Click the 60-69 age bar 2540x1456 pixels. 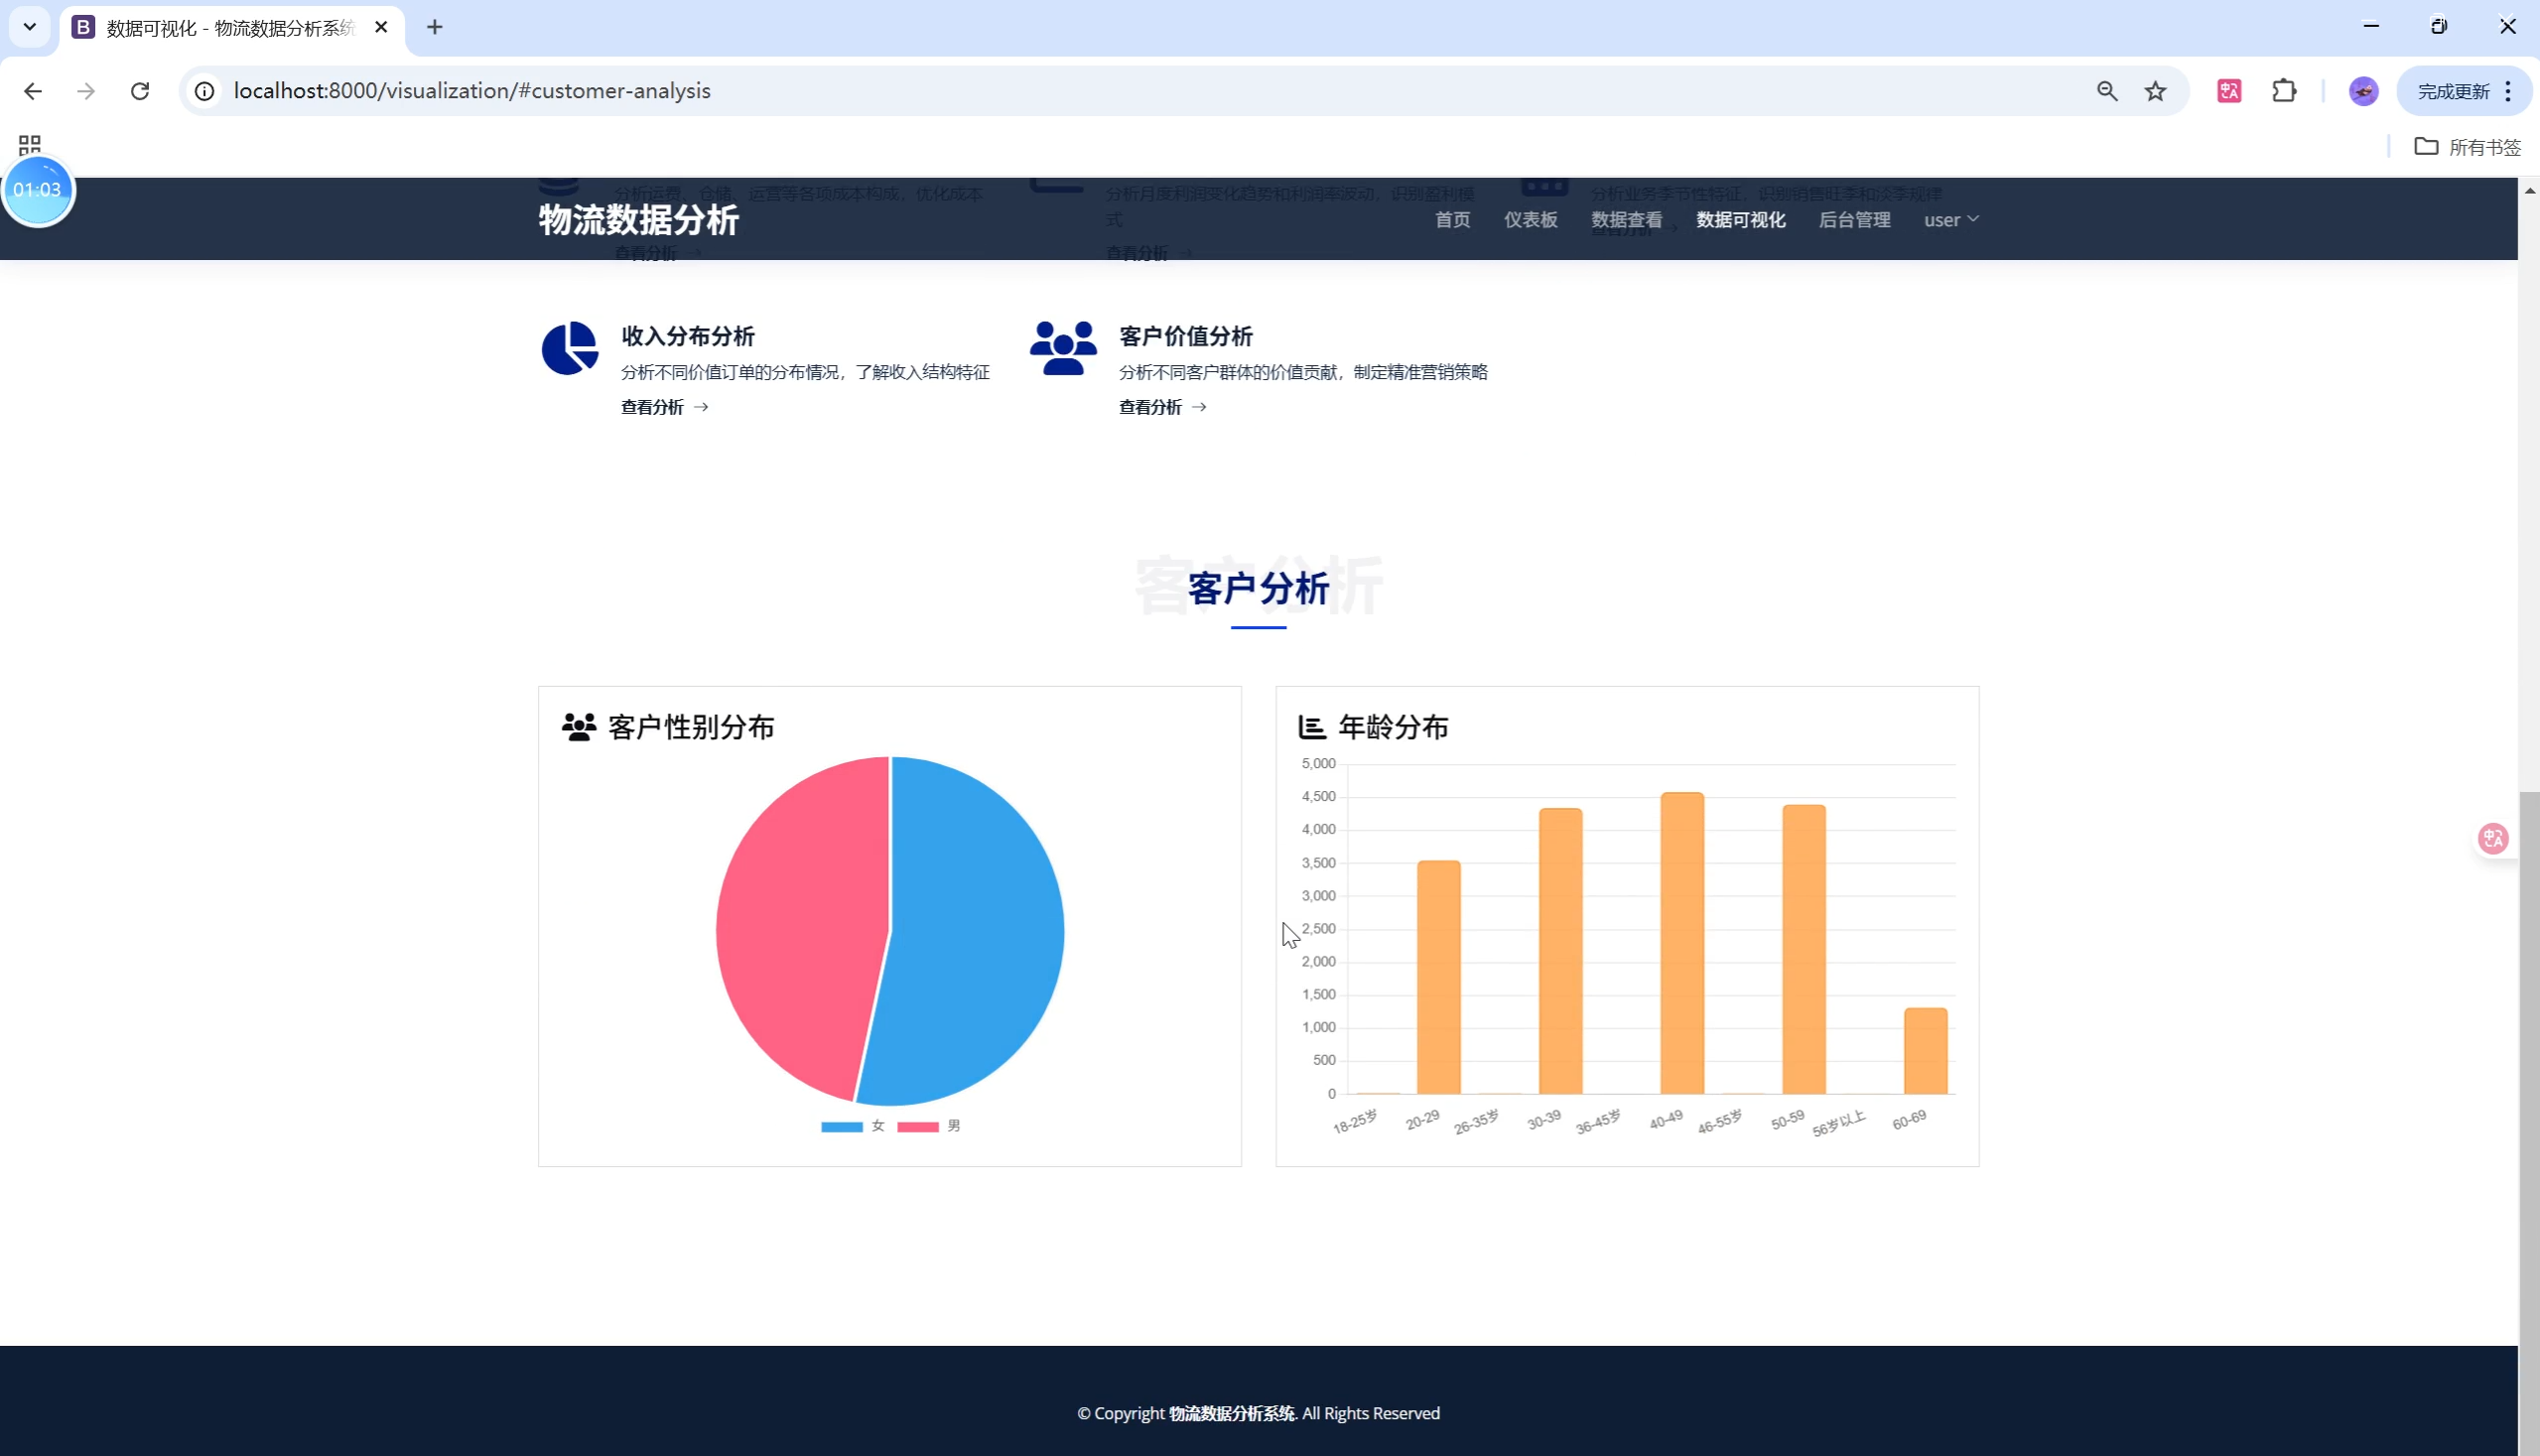tap(1926, 1051)
